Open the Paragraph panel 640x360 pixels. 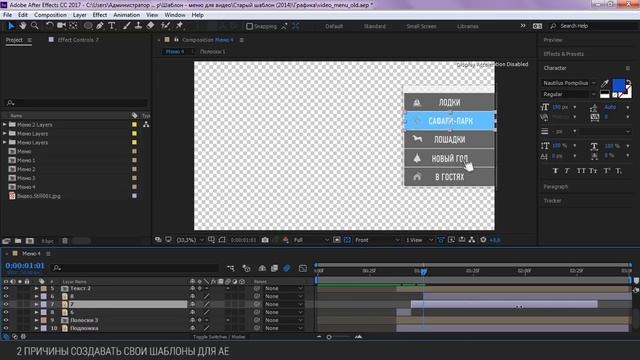click(x=556, y=187)
